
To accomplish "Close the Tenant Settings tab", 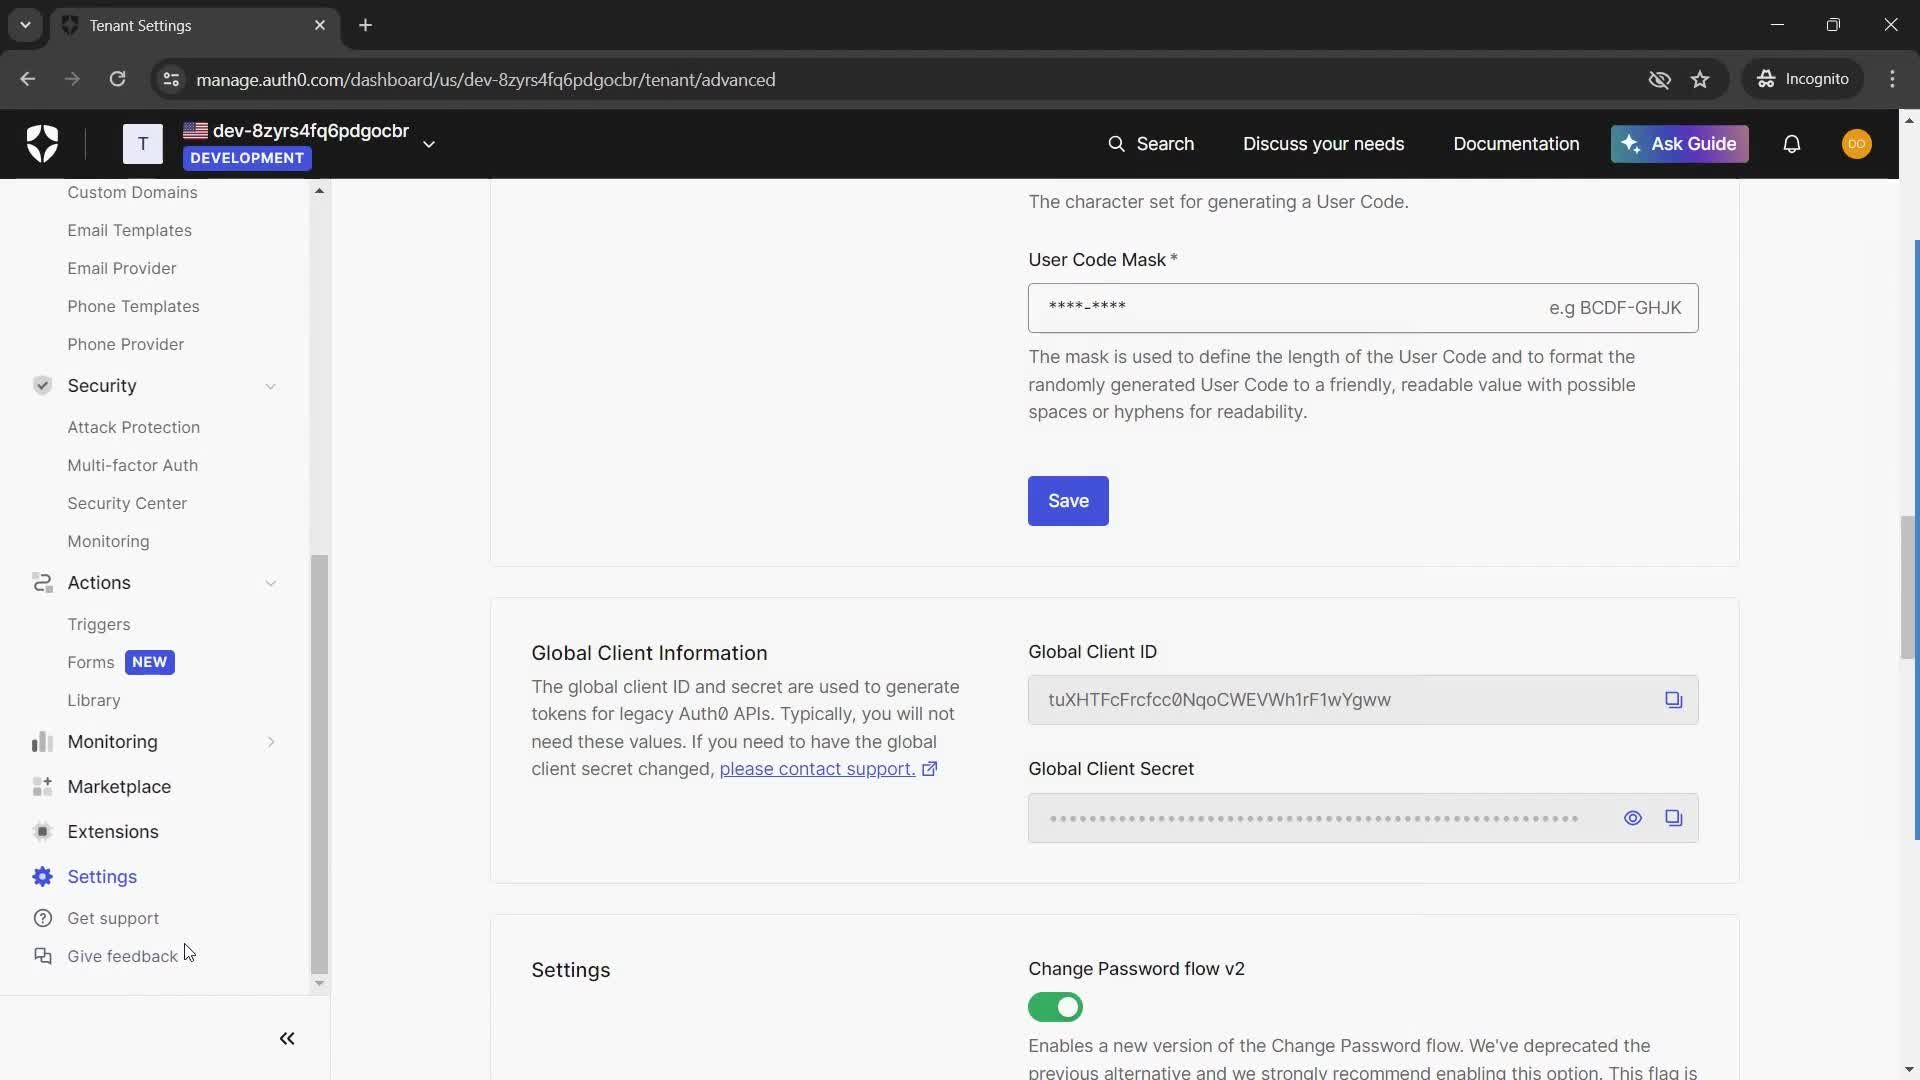I will point(320,25).
